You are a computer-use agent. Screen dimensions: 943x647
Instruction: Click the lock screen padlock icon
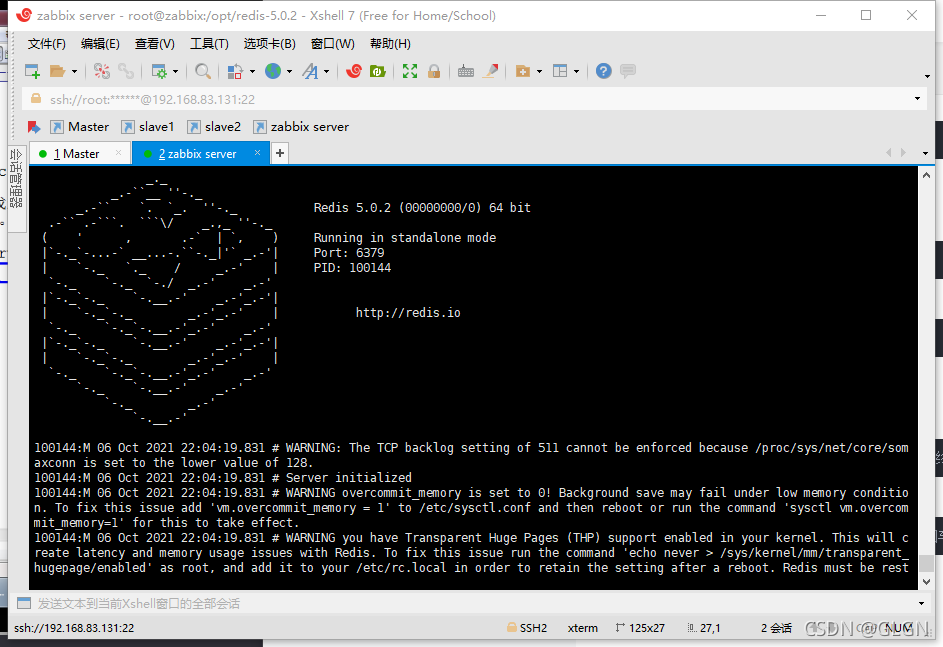coord(434,72)
